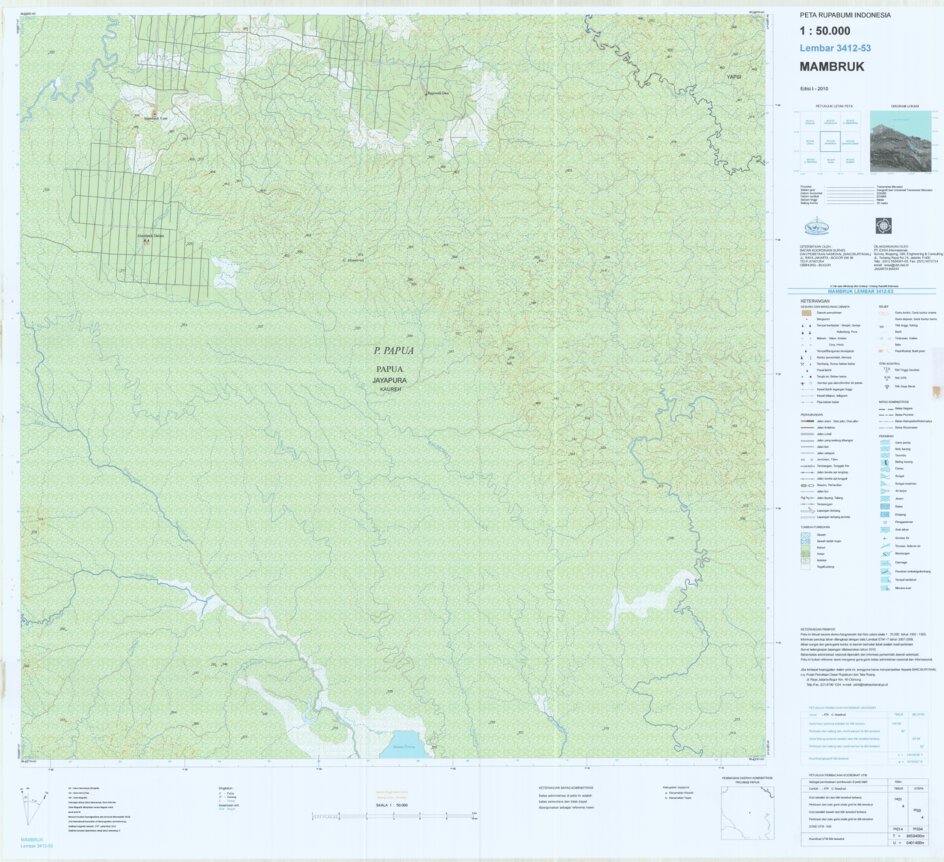Open the Diagram Lokasi terrain thumbnail
The image size is (944, 862).
click(x=903, y=141)
